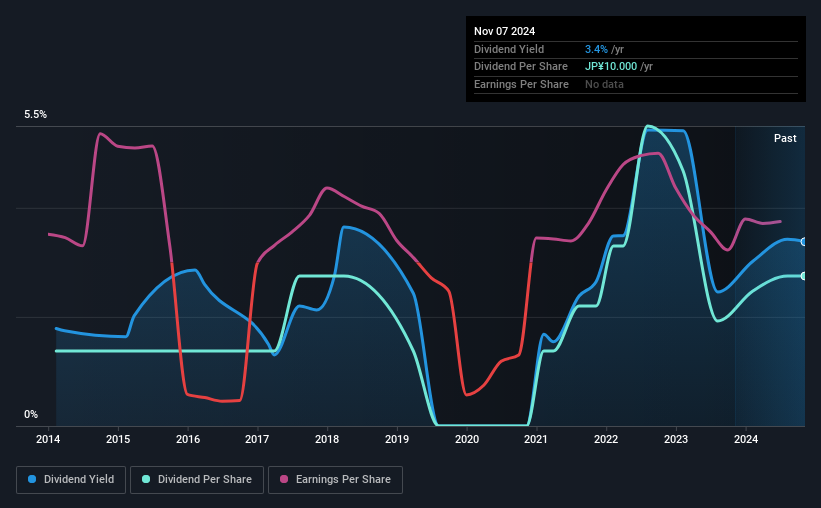Click the 2019 x-axis label
821x508 pixels.
point(397,439)
